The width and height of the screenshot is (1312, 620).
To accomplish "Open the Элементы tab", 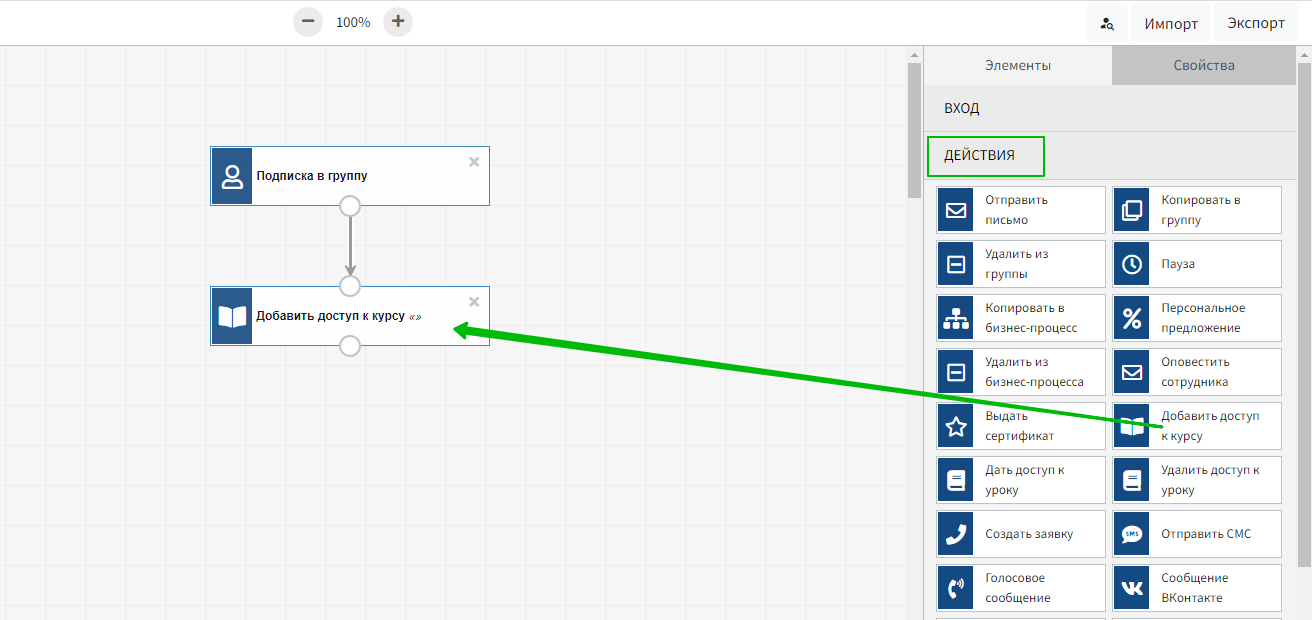I will pyautogui.click(x=1017, y=65).
